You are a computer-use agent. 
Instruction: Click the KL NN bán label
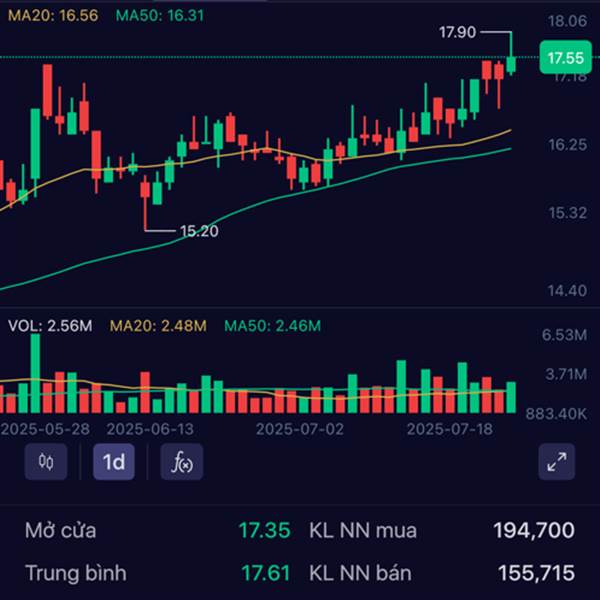pyautogui.click(x=360, y=573)
